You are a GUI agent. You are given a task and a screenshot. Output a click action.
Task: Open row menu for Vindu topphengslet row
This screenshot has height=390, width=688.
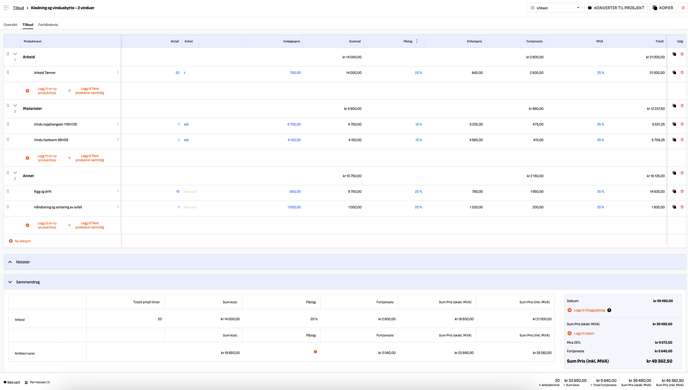click(x=118, y=124)
